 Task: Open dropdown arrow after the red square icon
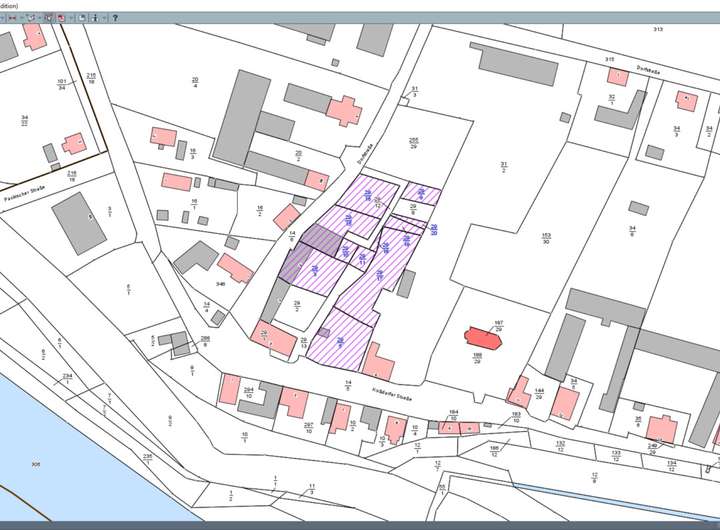[x=71, y=18]
